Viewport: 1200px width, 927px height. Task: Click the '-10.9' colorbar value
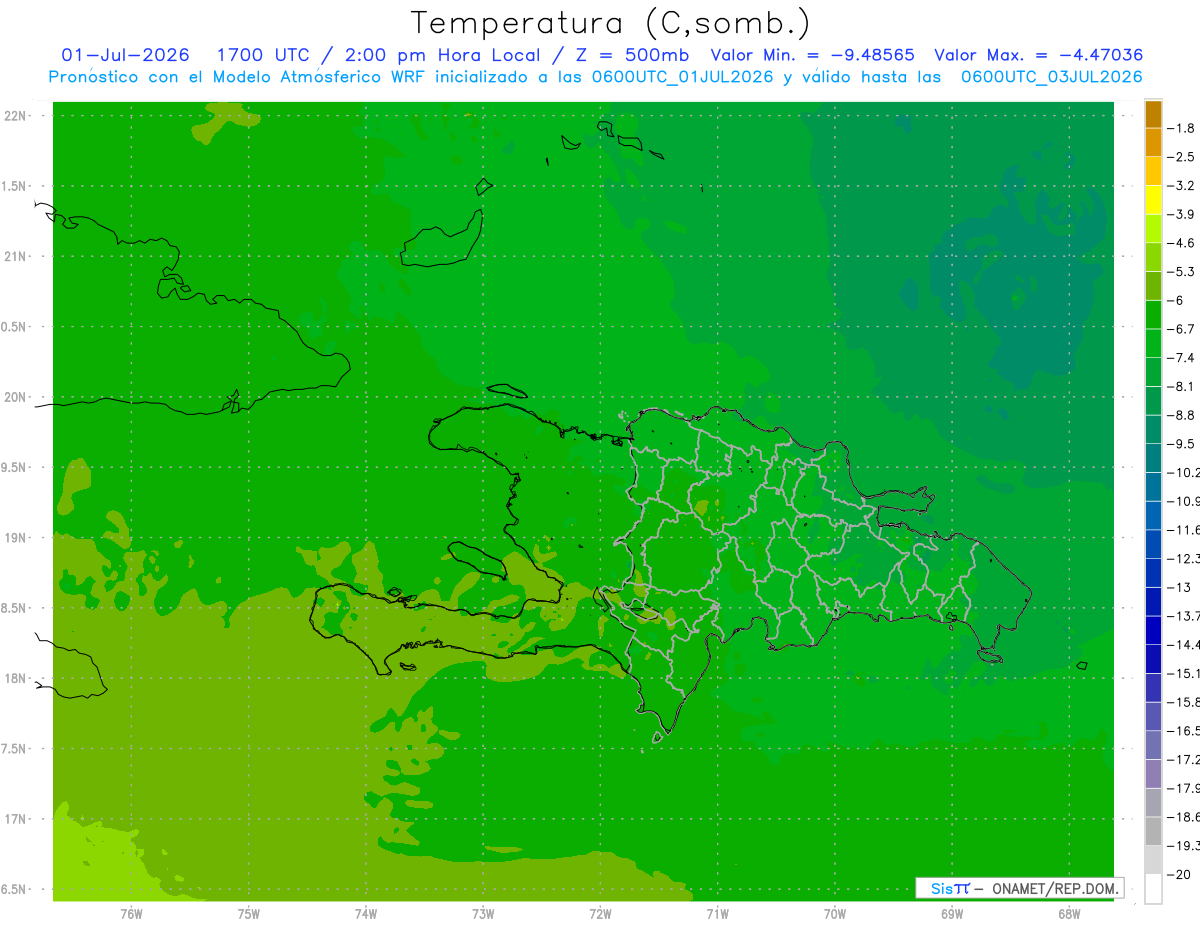tap(1183, 501)
